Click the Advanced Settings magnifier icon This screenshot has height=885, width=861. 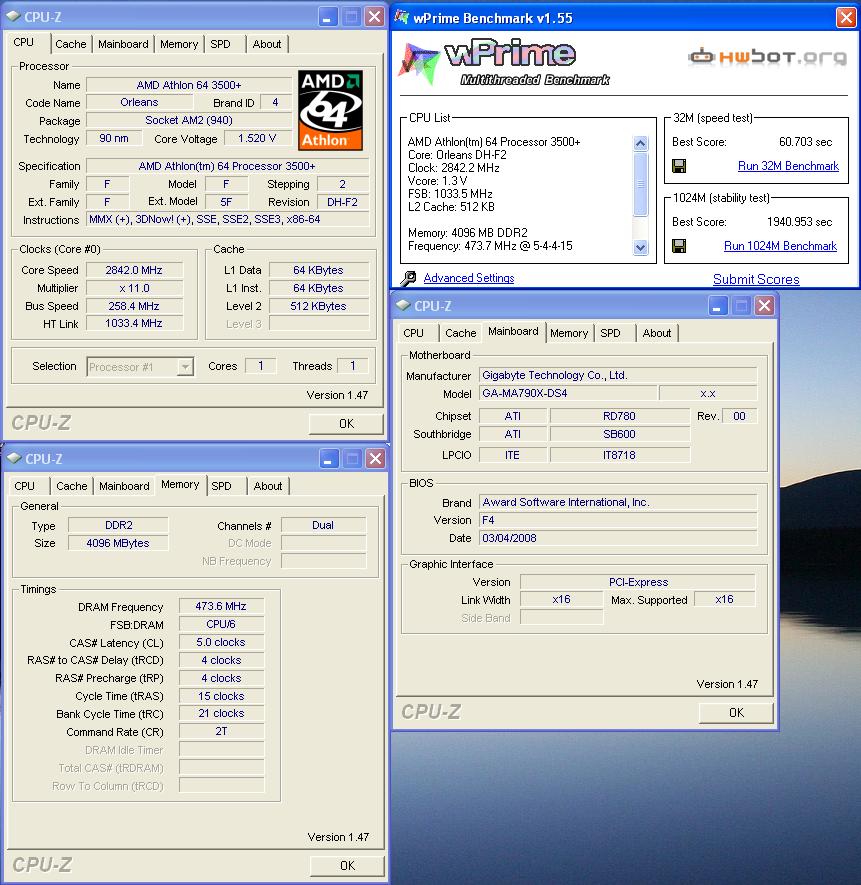pyautogui.click(x=408, y=278)
